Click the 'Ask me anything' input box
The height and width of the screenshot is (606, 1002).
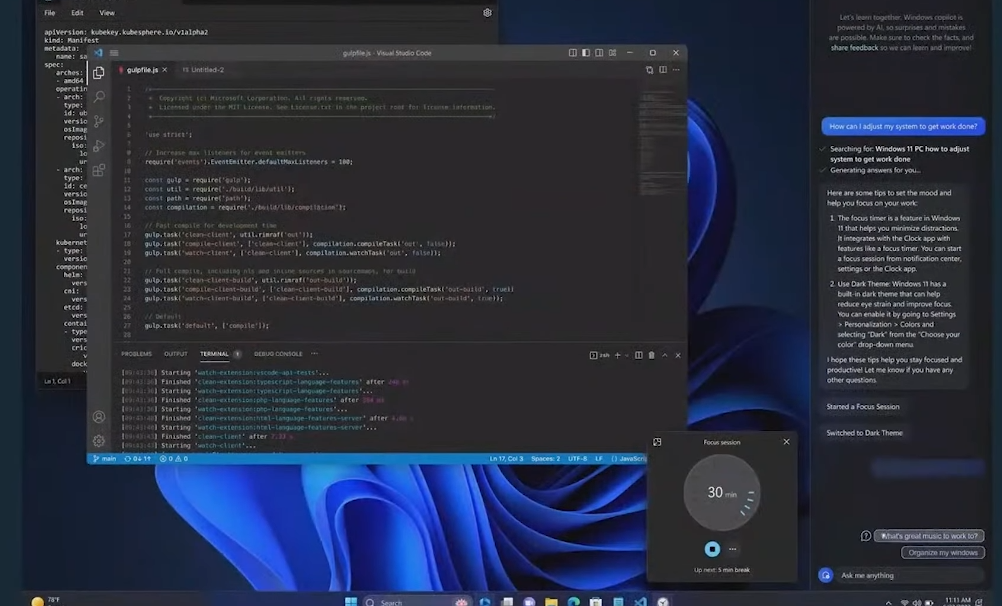(909, 575)
